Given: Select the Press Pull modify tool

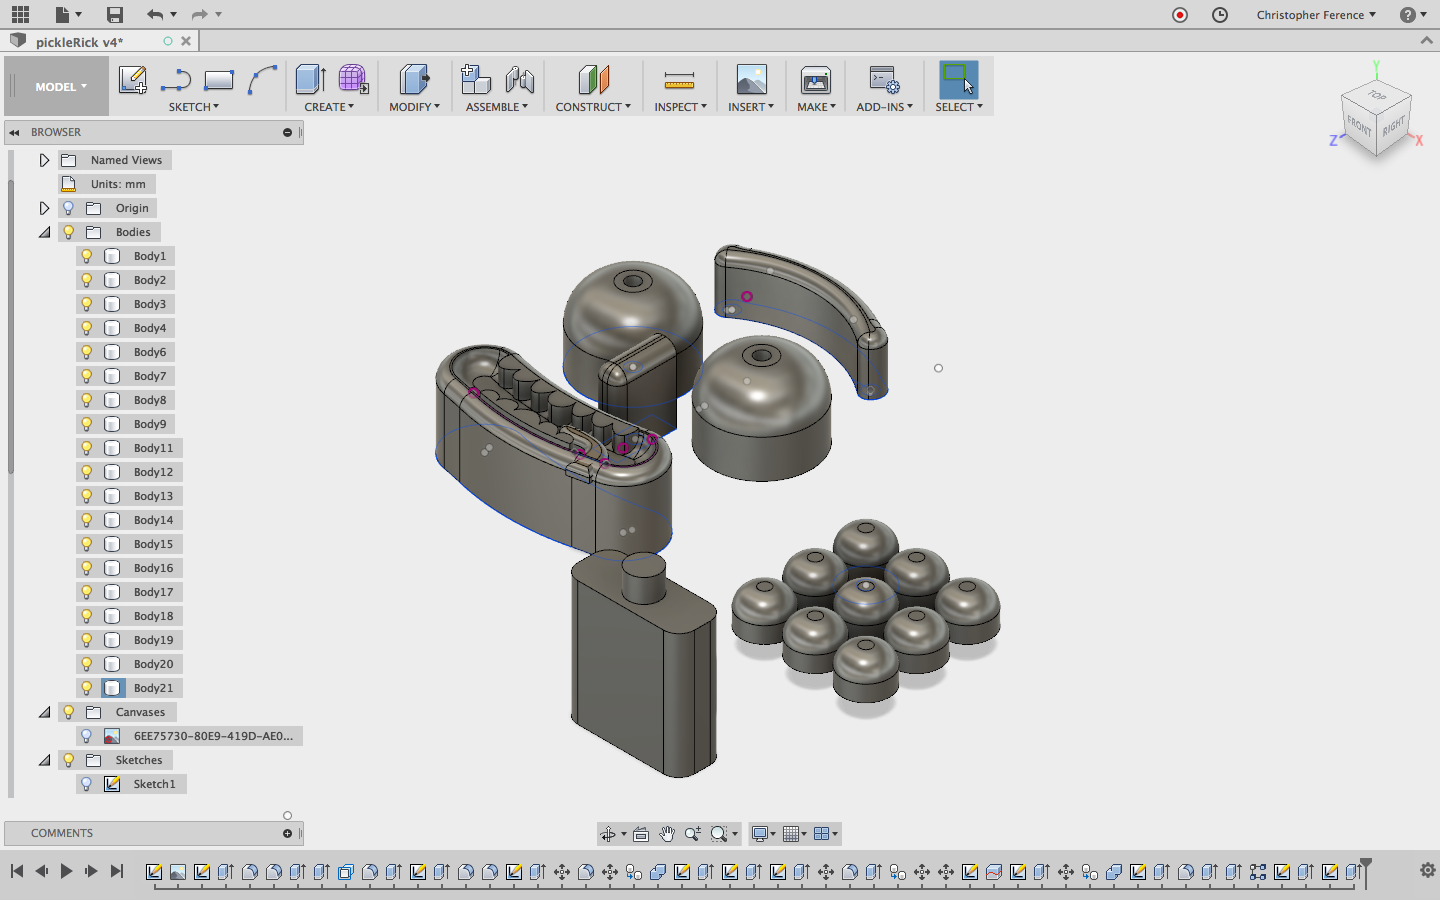Looking at the screenshot, I should [x=413, y=80].
